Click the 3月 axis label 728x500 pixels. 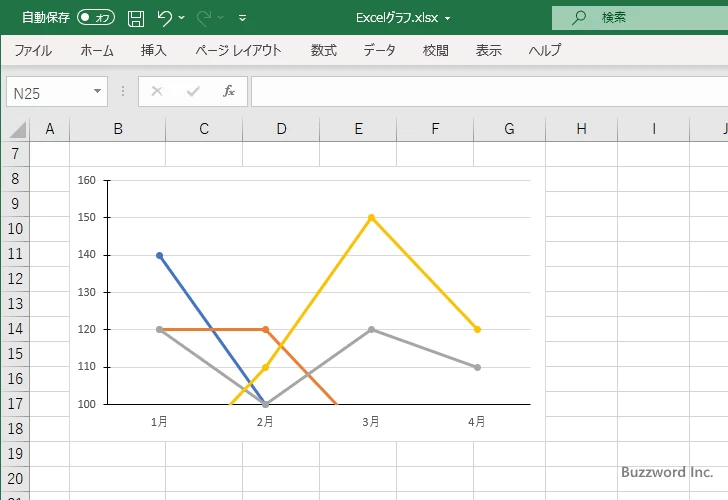(x=371, y=422)
